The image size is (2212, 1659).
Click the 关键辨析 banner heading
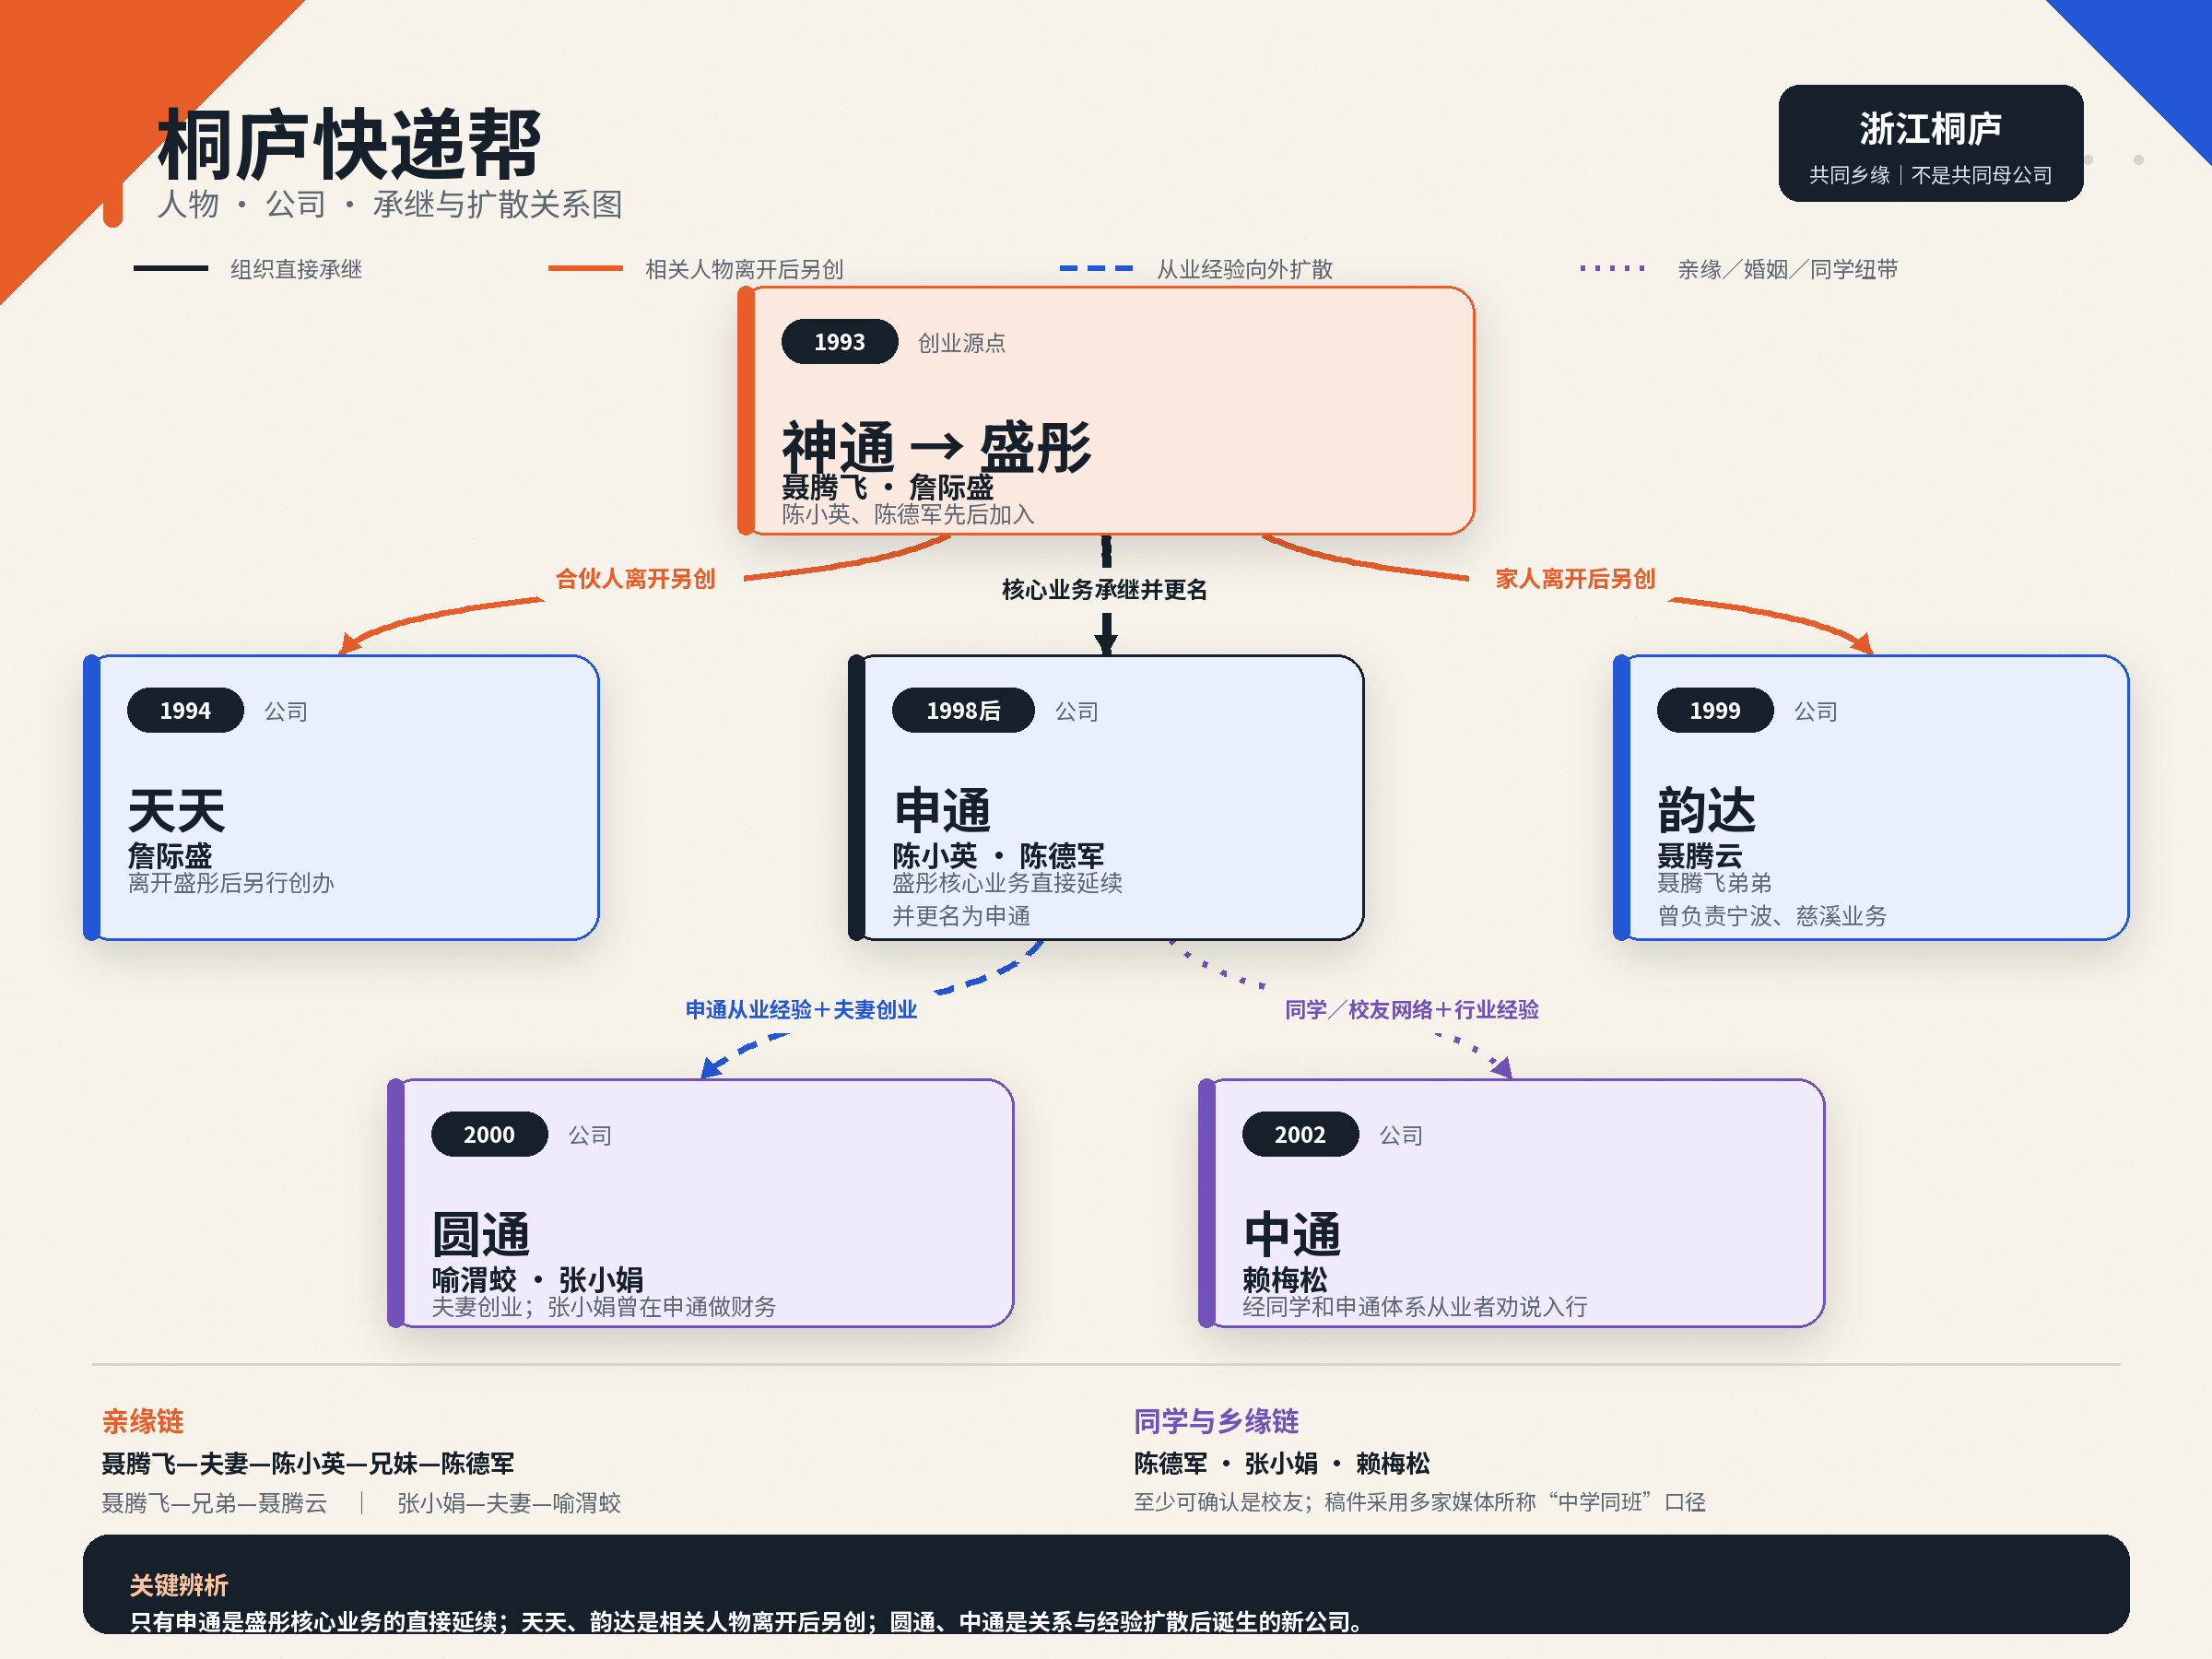click(179, 1585)
